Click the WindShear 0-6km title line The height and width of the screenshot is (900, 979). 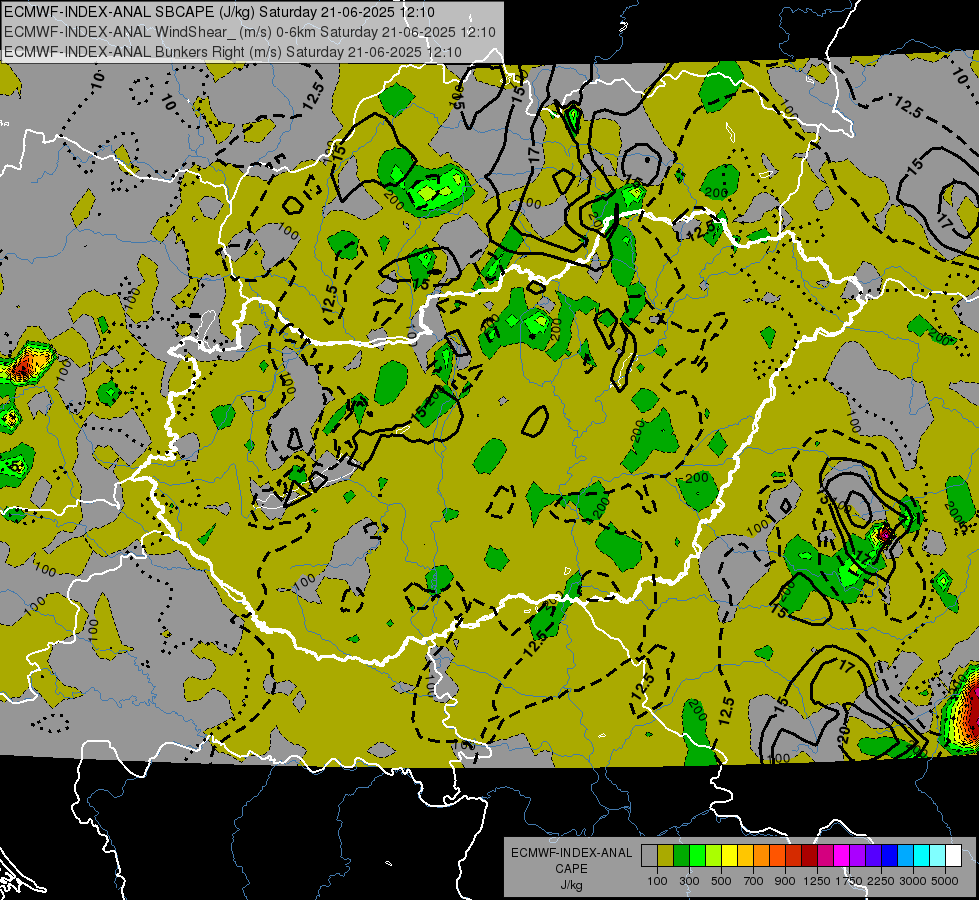[250, 32]
